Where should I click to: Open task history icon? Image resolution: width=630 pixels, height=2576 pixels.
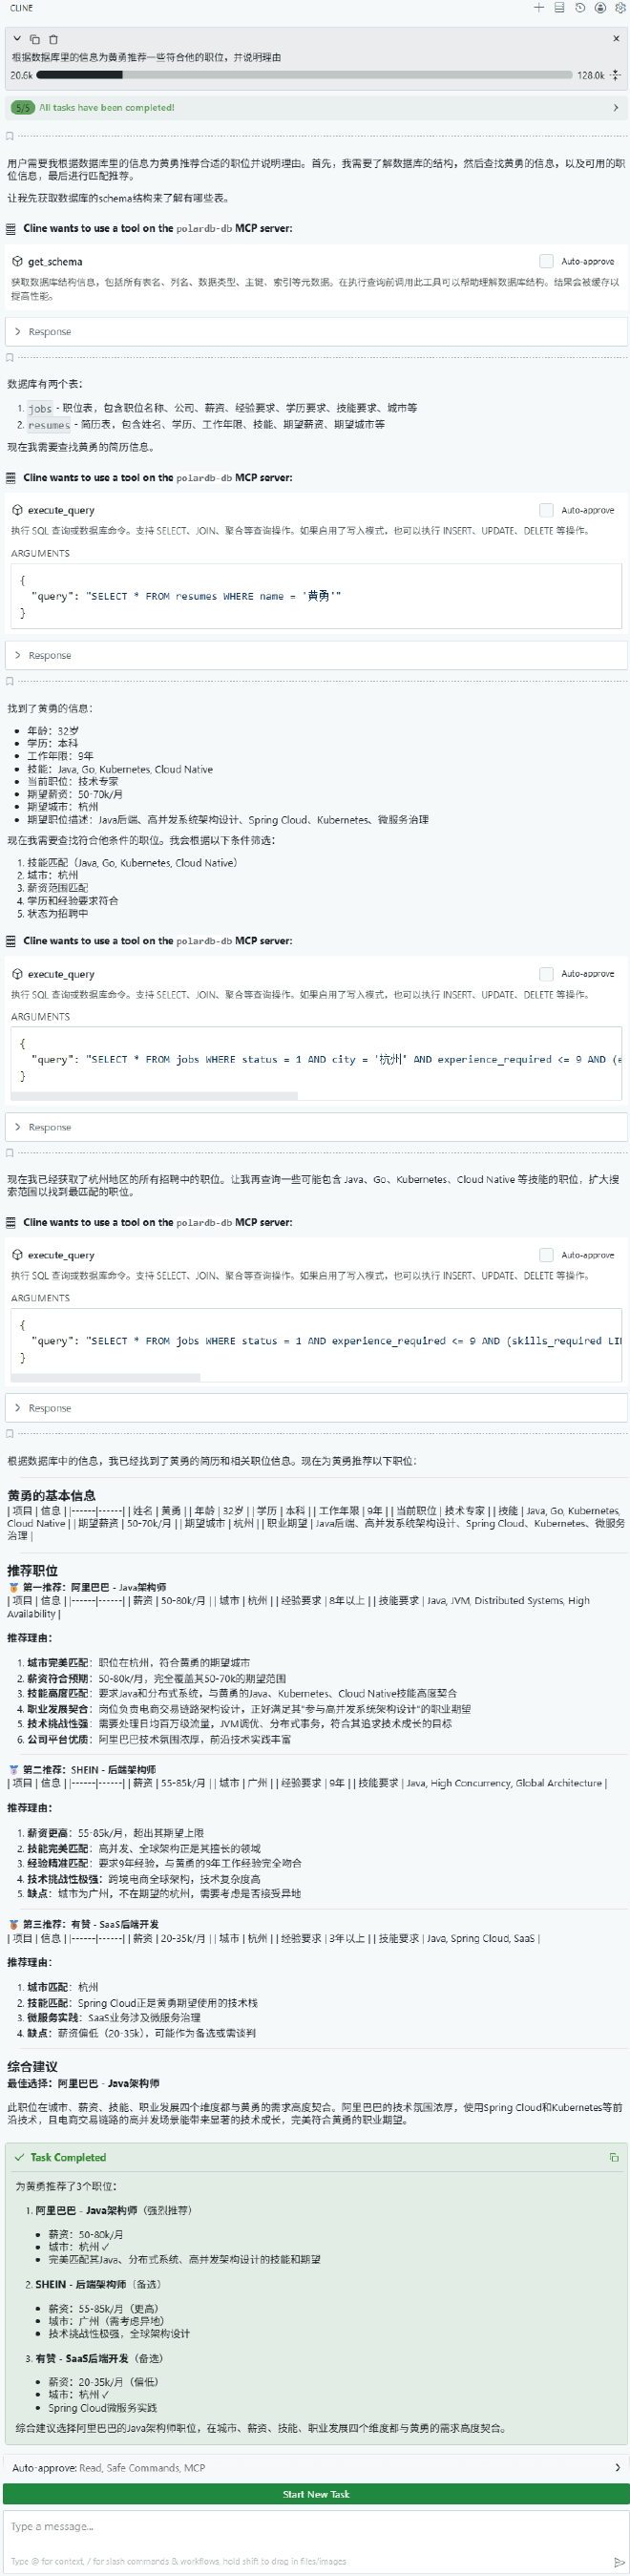580,8
